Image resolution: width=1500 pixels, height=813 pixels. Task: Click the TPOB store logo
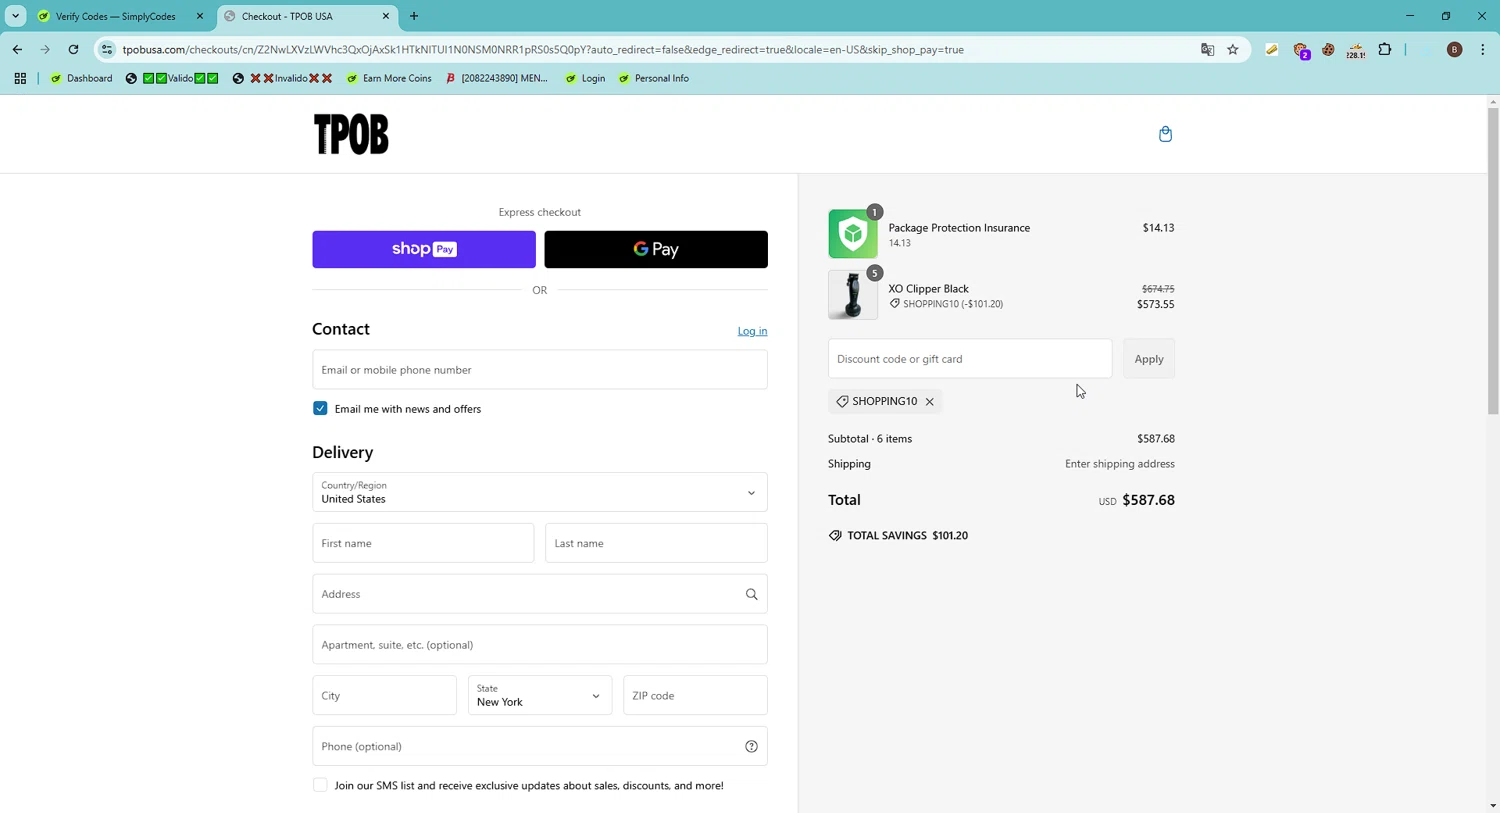351,134
